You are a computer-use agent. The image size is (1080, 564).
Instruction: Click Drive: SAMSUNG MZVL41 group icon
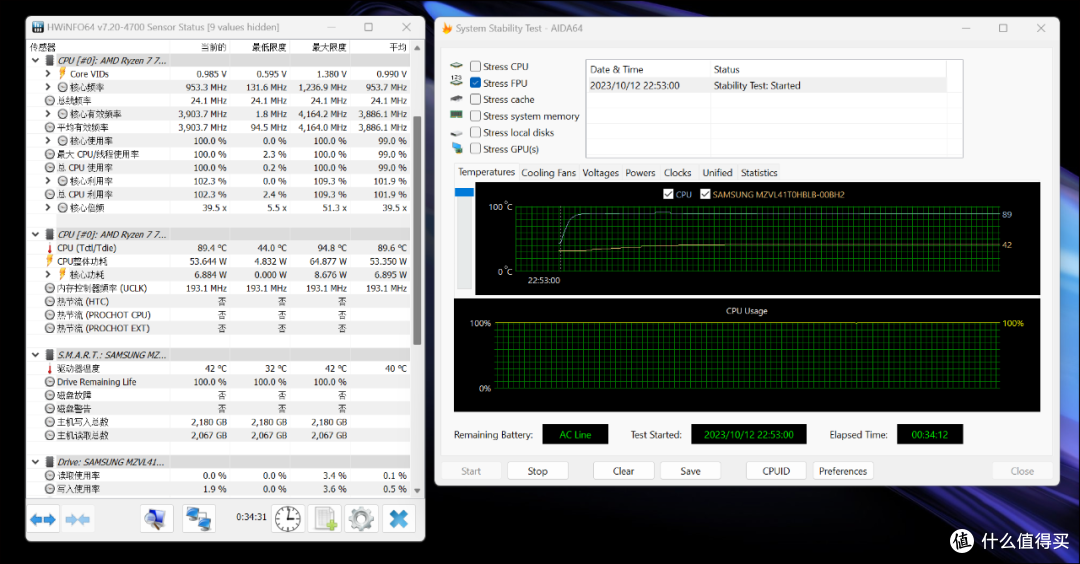coord(50,462)
